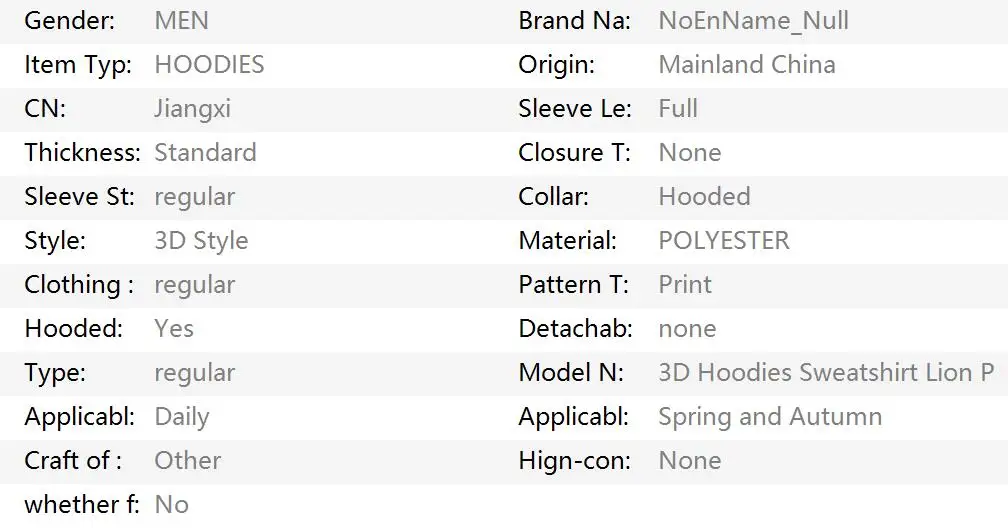Click the Daily applicable scene value
1008x528 pixels.
pyautogui.click(x=181, y=417)
